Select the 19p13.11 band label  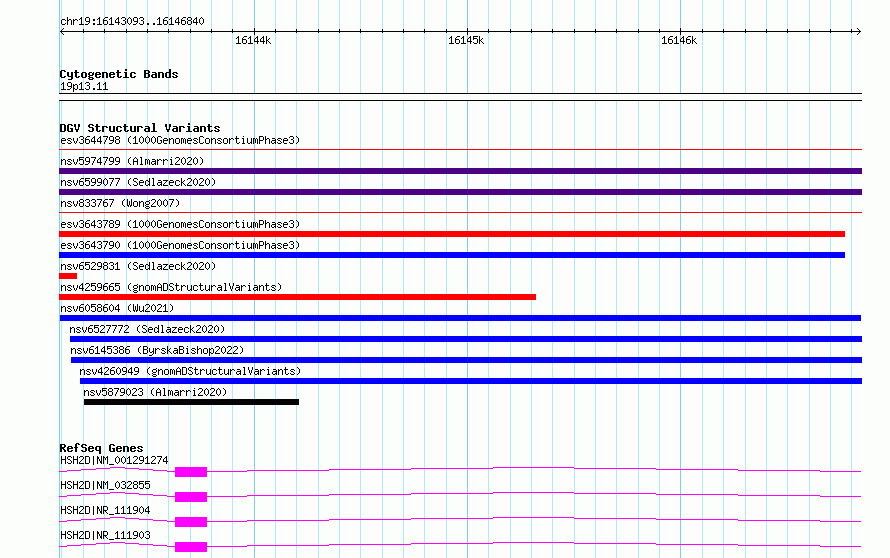(x=84, y=86)
